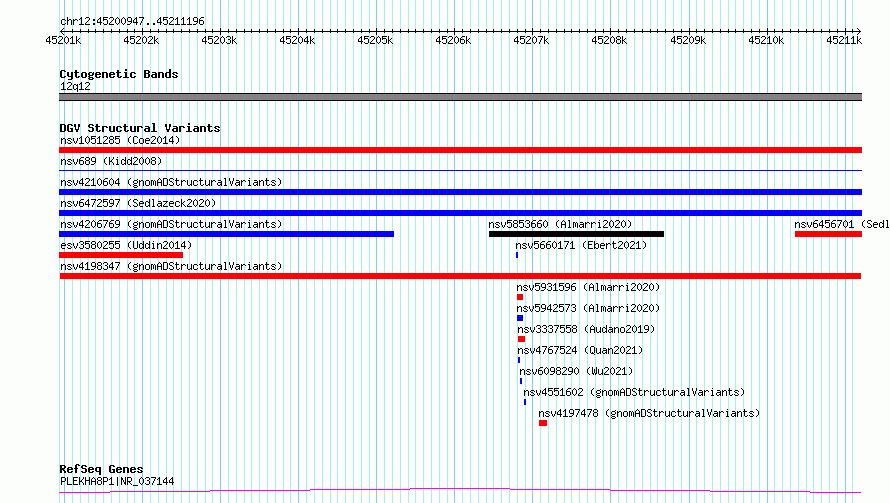Click the nsv5931596 (Almarri2020) label
Image resolution: width=890 pixels, height=503 pixels.
pos(588,287)
